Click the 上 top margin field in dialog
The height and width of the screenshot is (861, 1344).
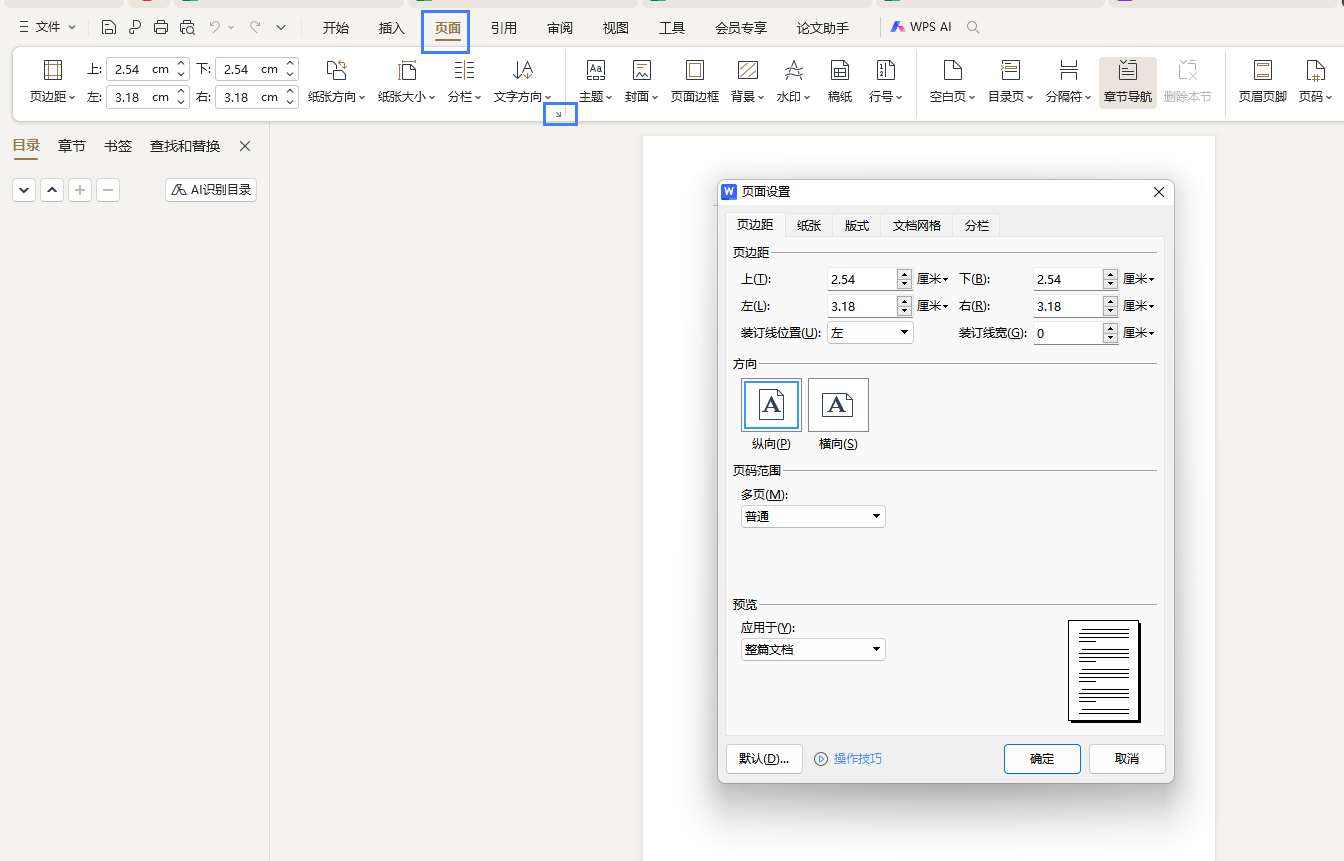tap(862, 279)
